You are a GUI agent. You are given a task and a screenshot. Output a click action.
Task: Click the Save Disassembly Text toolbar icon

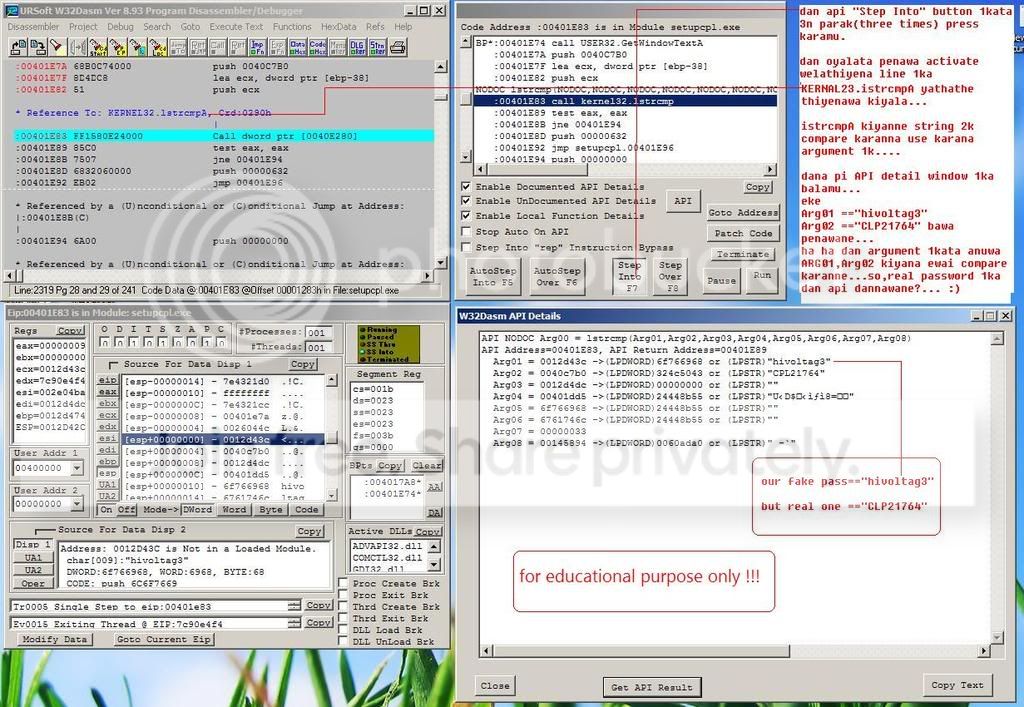point(37,47)
